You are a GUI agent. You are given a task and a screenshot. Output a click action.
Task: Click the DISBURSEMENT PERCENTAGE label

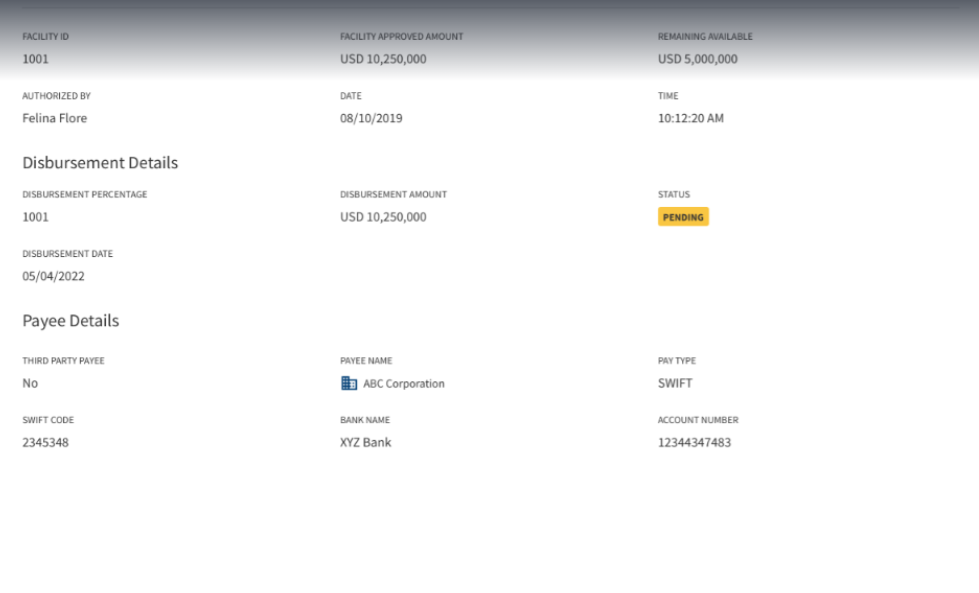click(x=85, y=194)
